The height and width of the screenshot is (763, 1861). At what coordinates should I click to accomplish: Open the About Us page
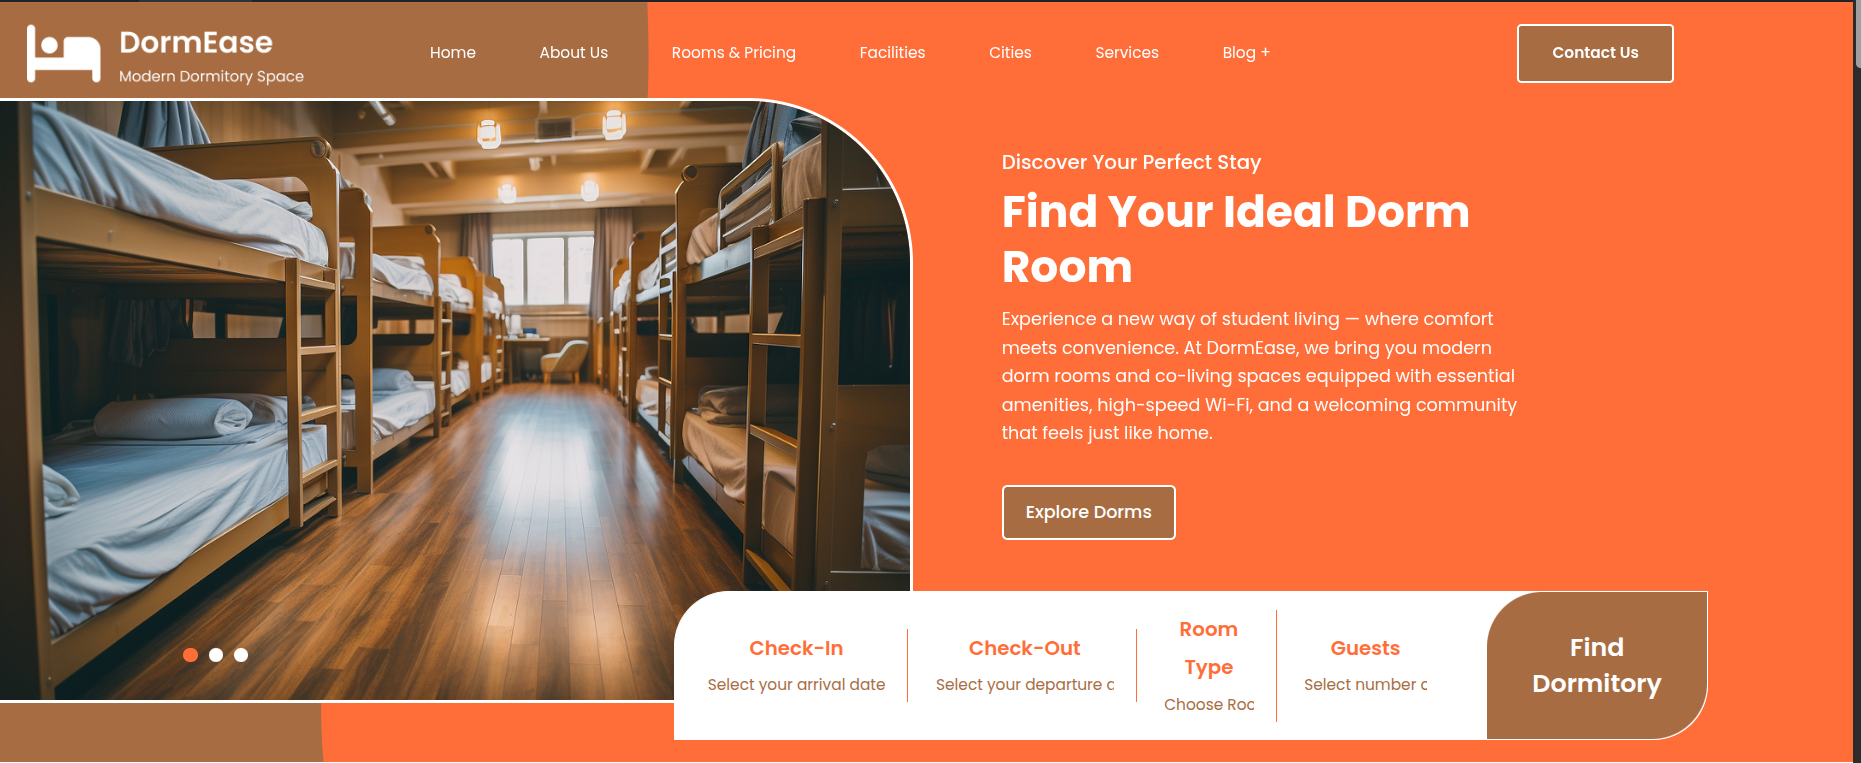point(574,52)
